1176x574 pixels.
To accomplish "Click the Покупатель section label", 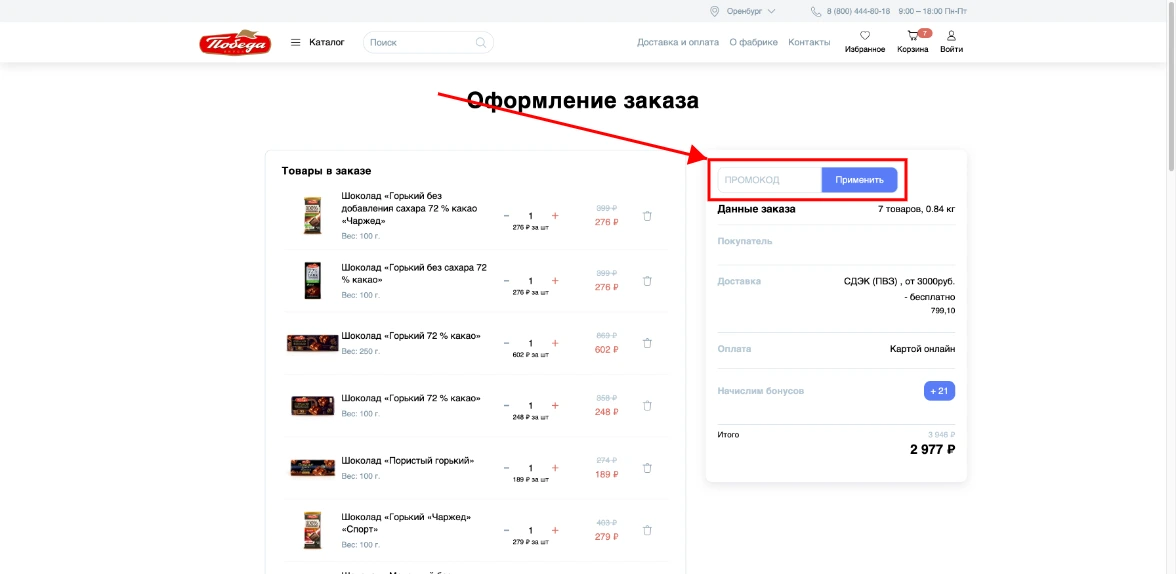I will (x=745, y=241).
